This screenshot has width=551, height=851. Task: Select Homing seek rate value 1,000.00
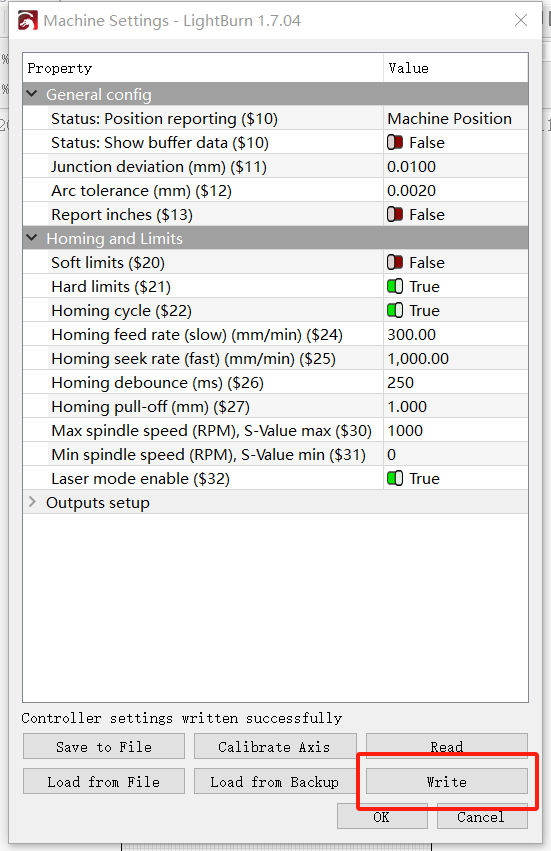coord(418,359)
